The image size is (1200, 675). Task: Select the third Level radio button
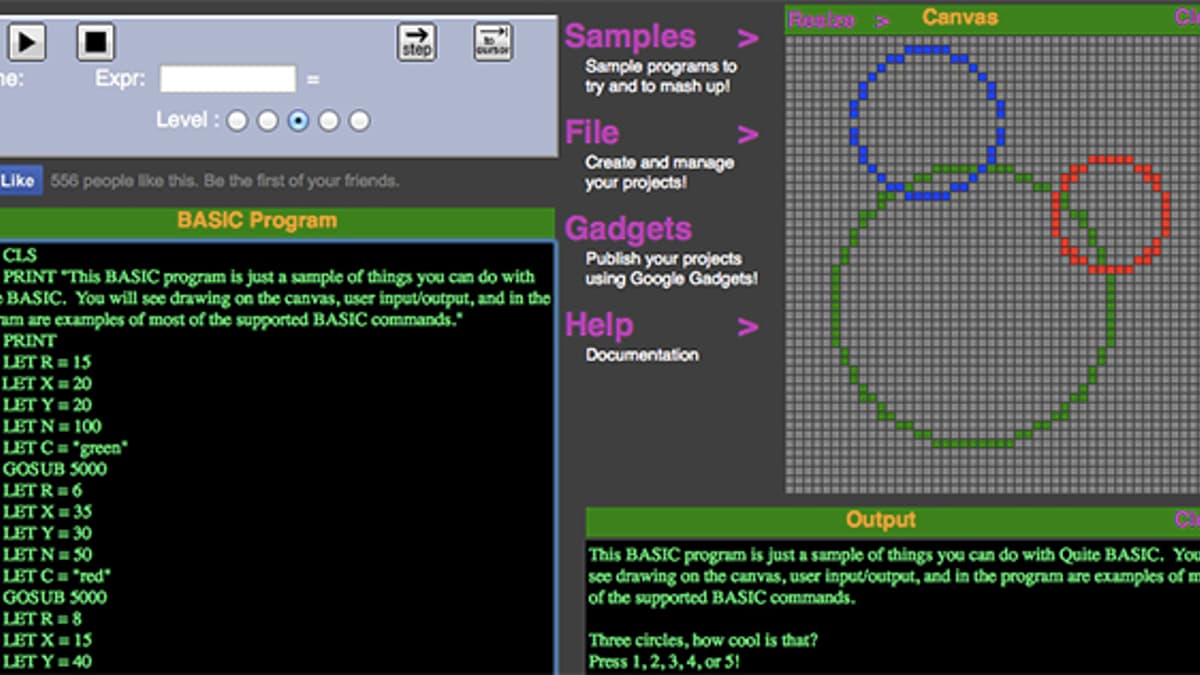298,121
